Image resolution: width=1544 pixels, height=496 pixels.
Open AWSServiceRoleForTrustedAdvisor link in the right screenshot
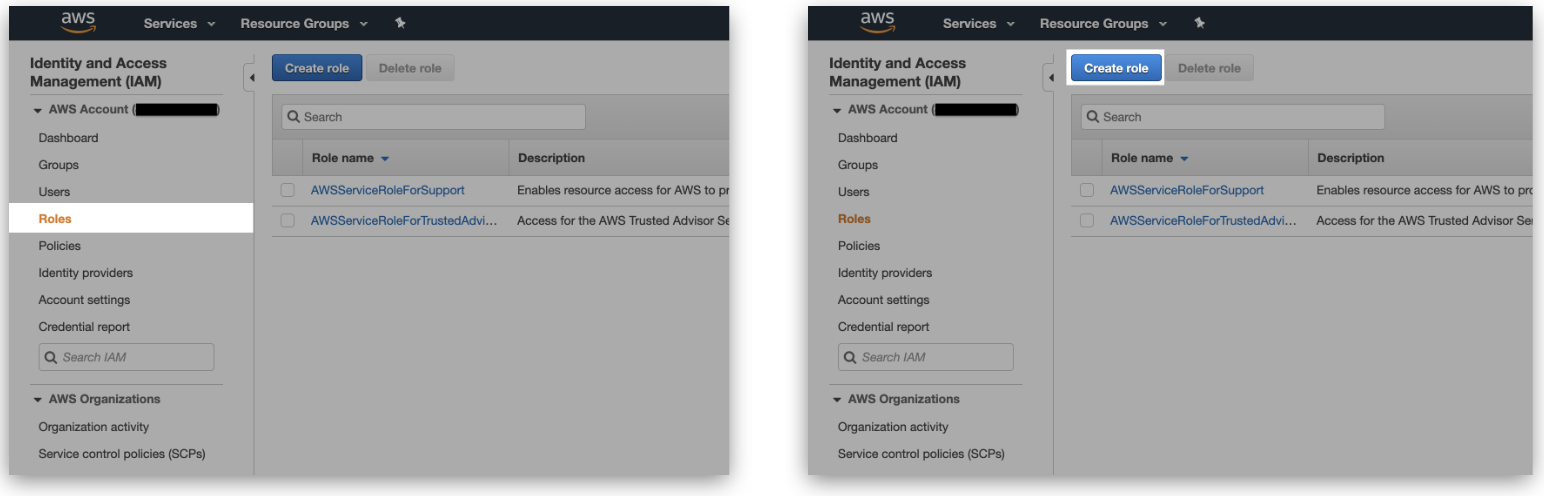(1203, 220)
